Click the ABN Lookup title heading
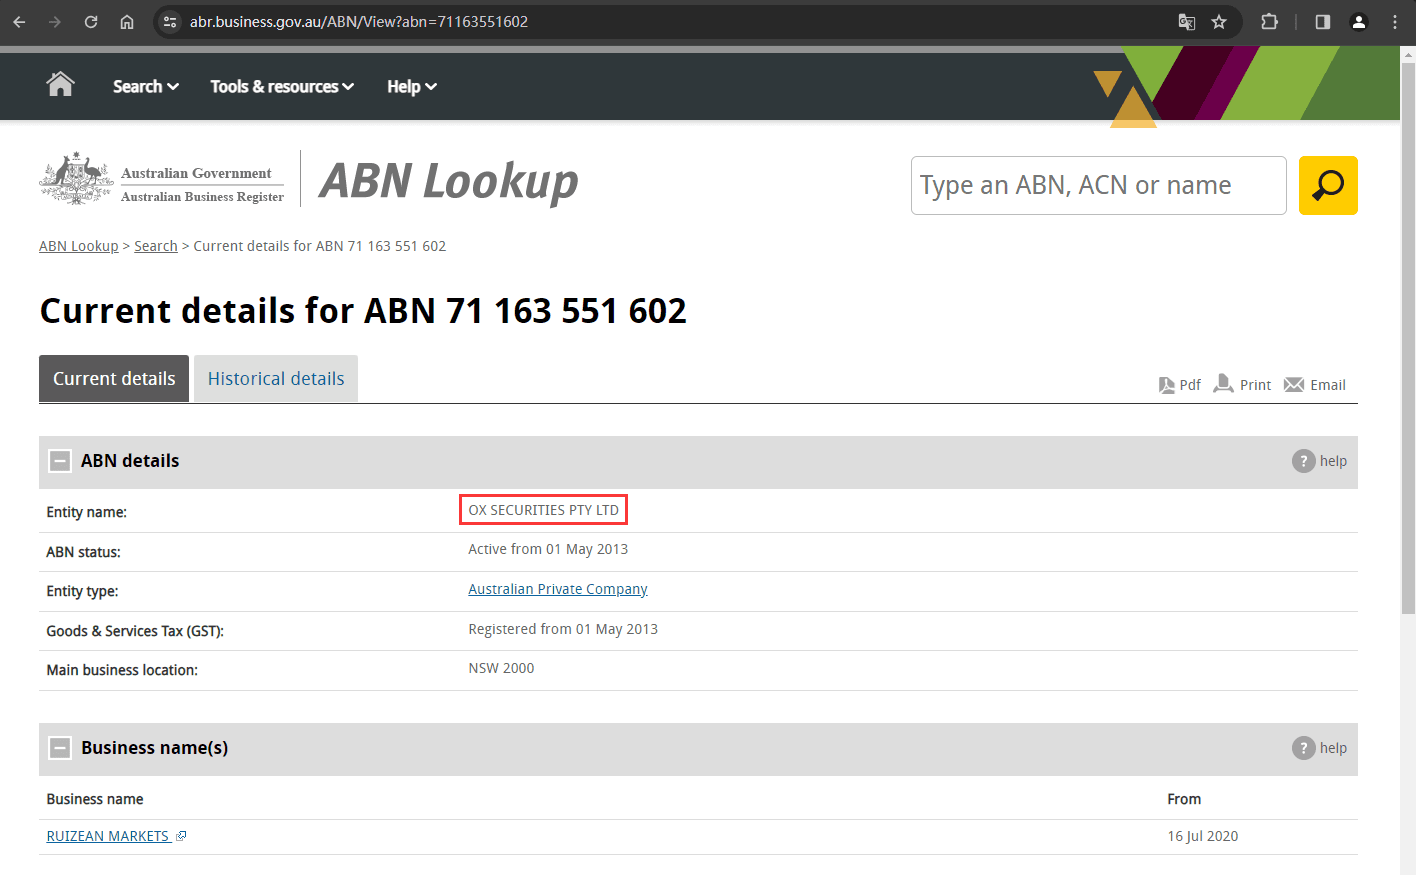Screen dimensions: 1416x875 click(449, 181)
